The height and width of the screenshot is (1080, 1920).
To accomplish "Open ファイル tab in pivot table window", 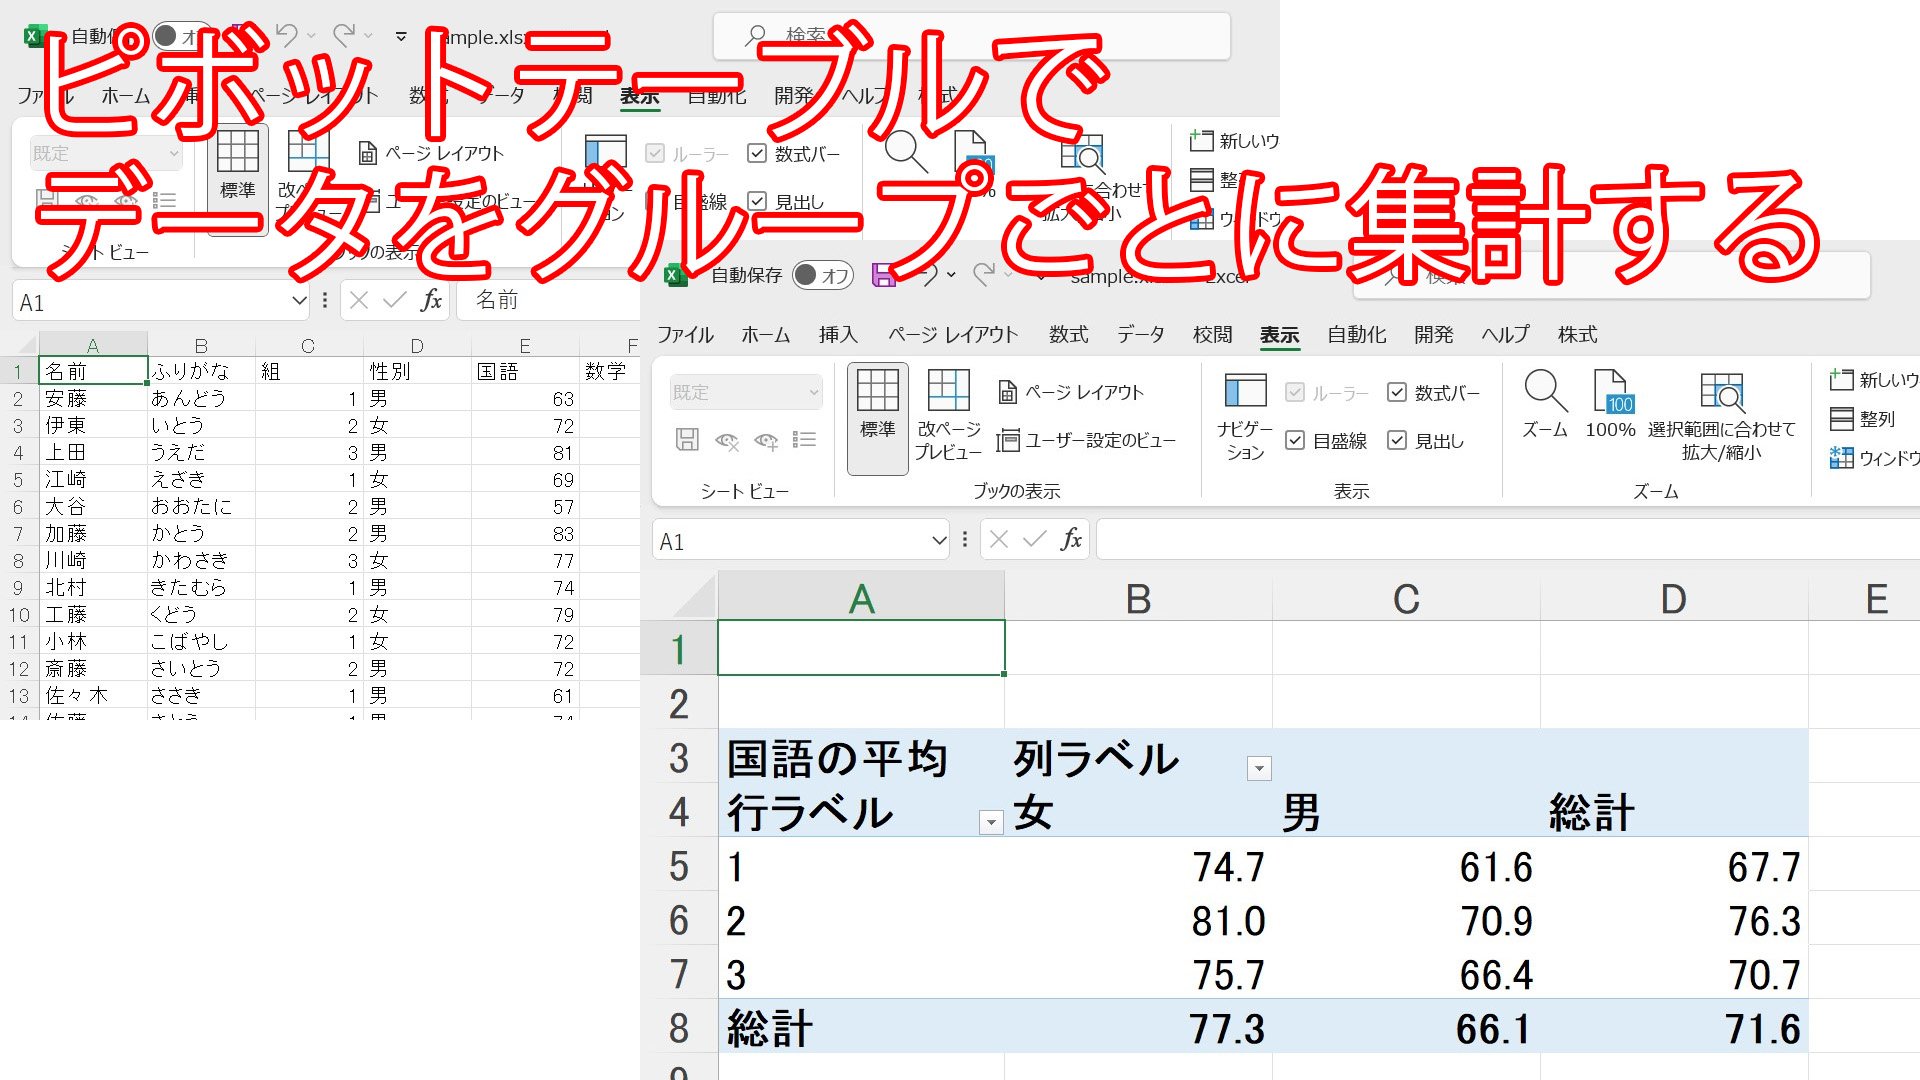I will [x=685, y=335].
